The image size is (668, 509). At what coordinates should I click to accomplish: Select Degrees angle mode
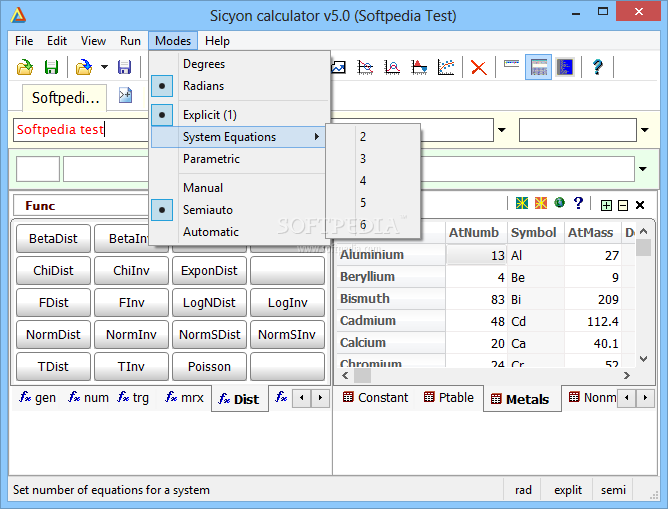pyautogui.click(x=240, y=64)
